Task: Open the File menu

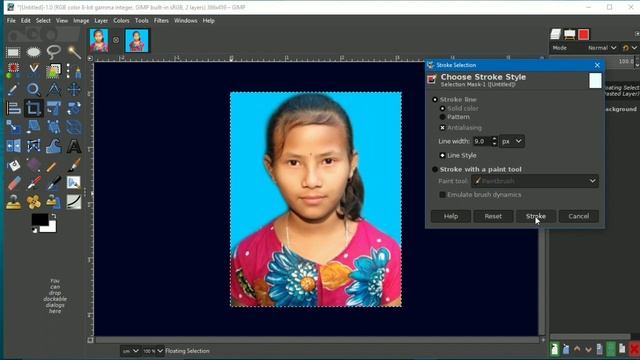Action: (x=11, y=20)
